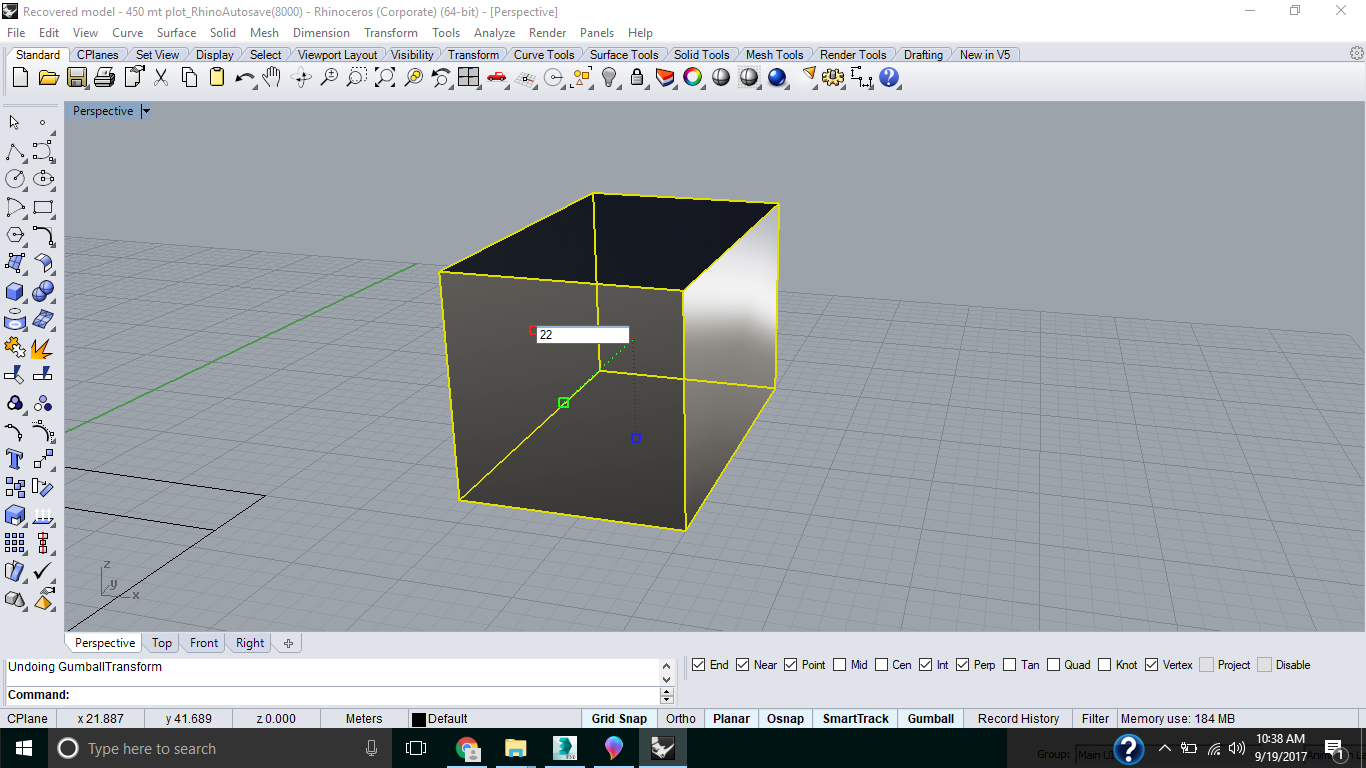Click the Explode tool icon
Image resolution: width=1366 pixels, height=768 pixels.
click(x=43, y=348)
